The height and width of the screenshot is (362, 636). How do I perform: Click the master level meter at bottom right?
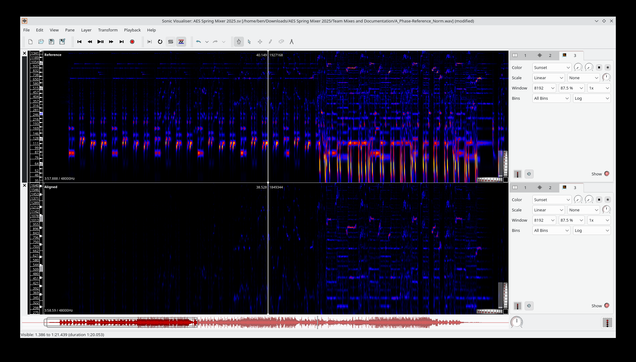(x=607, y=323)
